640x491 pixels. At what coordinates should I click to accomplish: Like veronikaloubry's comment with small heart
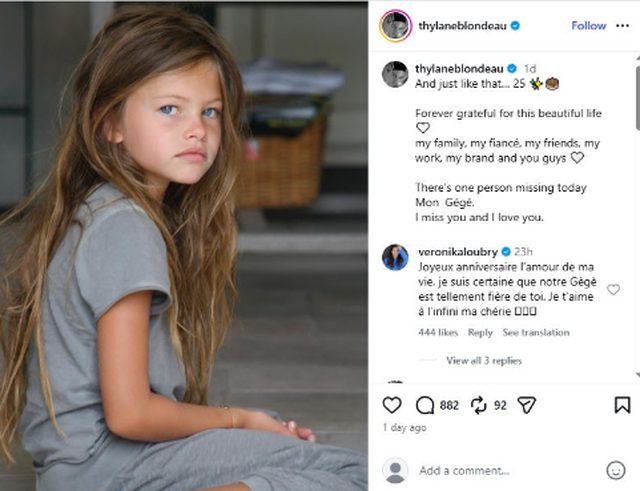613,289
